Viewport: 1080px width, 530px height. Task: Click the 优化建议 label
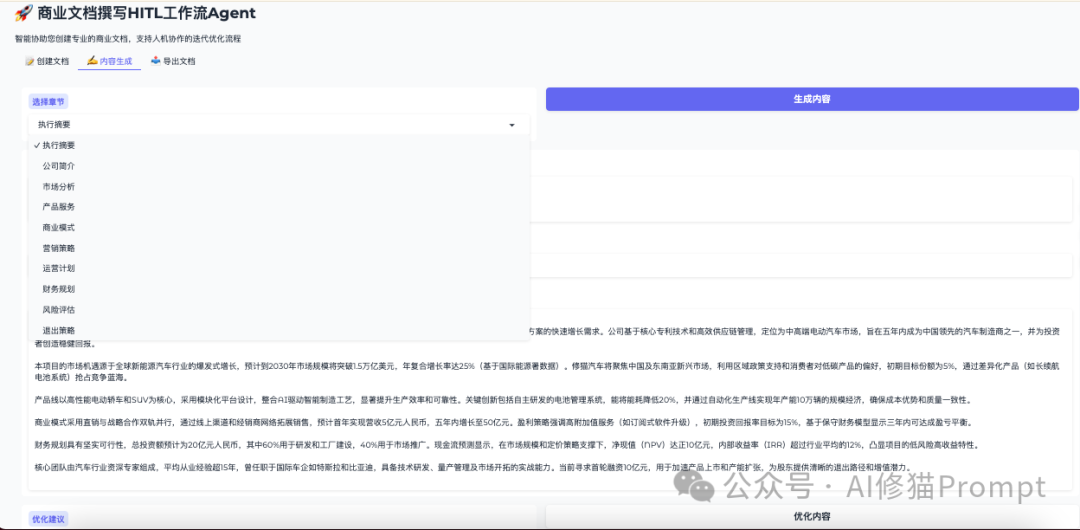click(48, 519)
